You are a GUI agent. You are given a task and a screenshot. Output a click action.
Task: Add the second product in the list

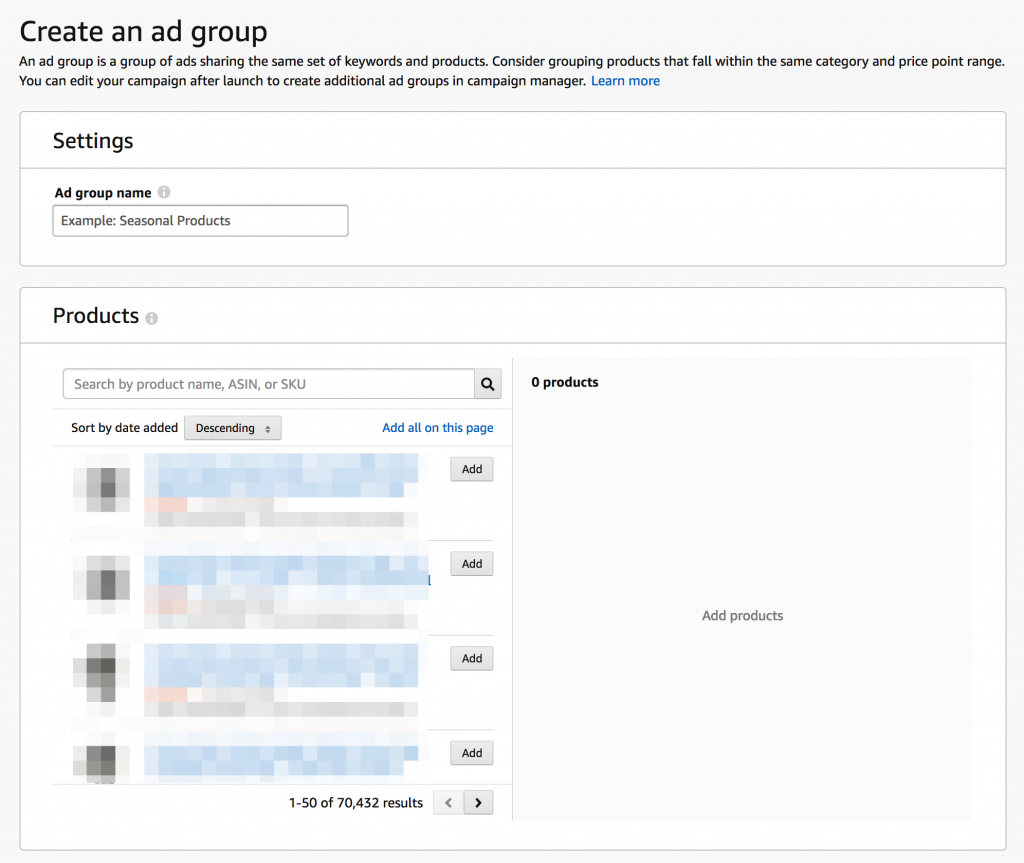pos(471,564)
